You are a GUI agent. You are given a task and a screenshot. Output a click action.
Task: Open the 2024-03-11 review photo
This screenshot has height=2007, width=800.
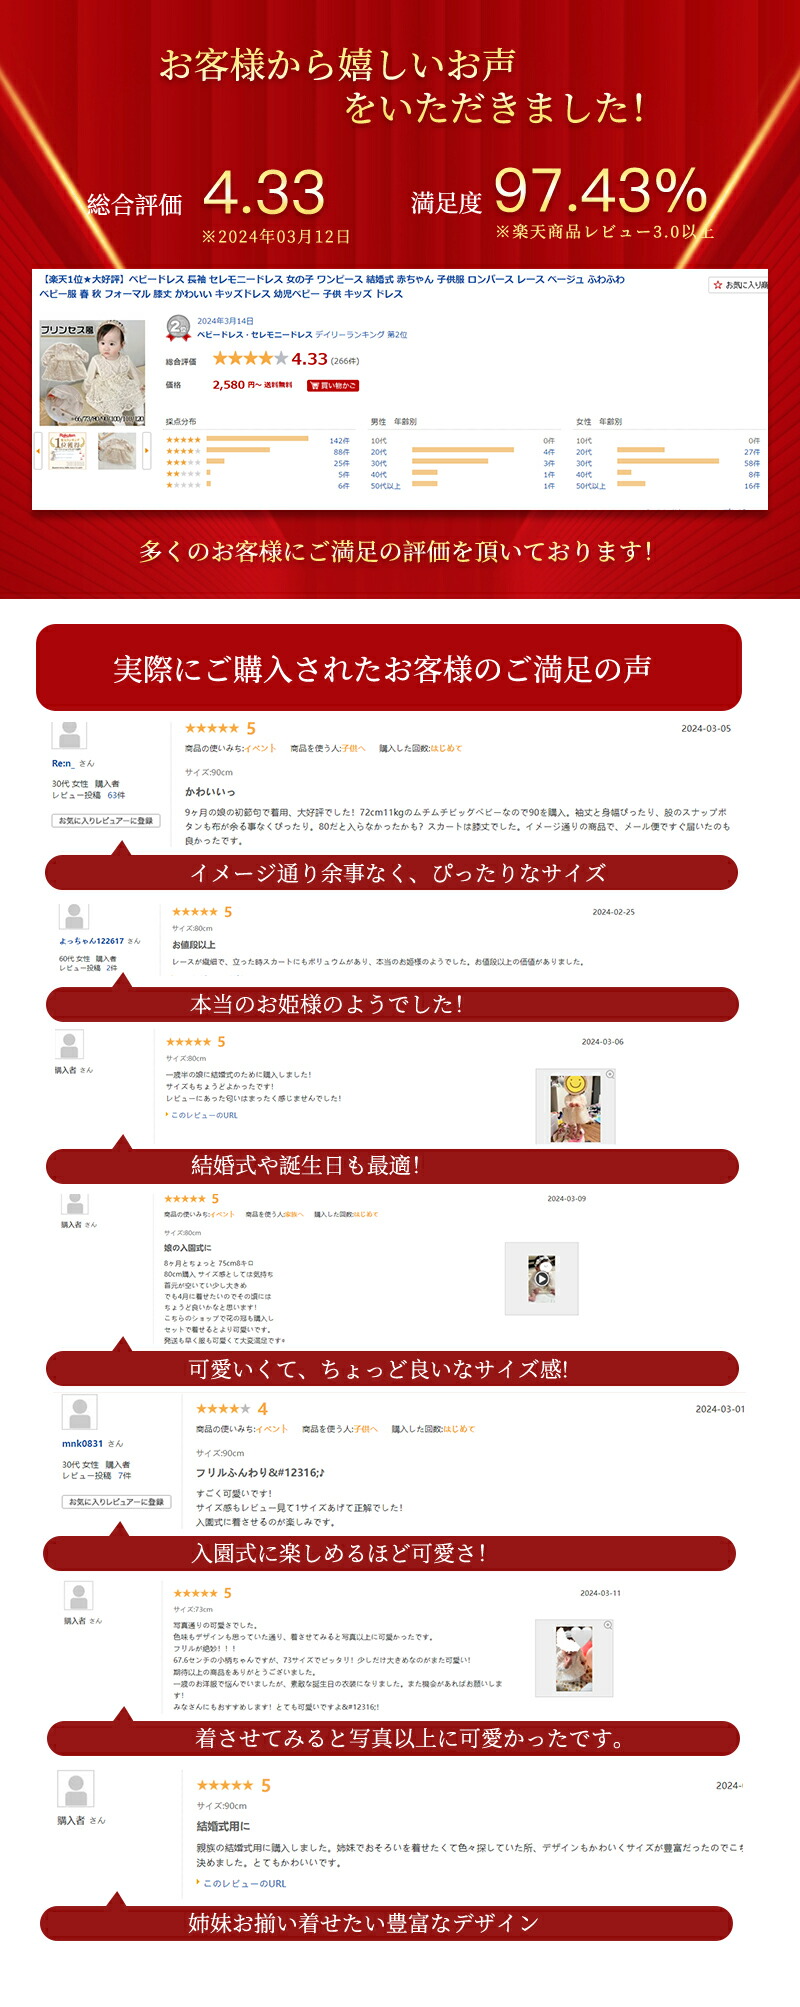click(574, 1657)
